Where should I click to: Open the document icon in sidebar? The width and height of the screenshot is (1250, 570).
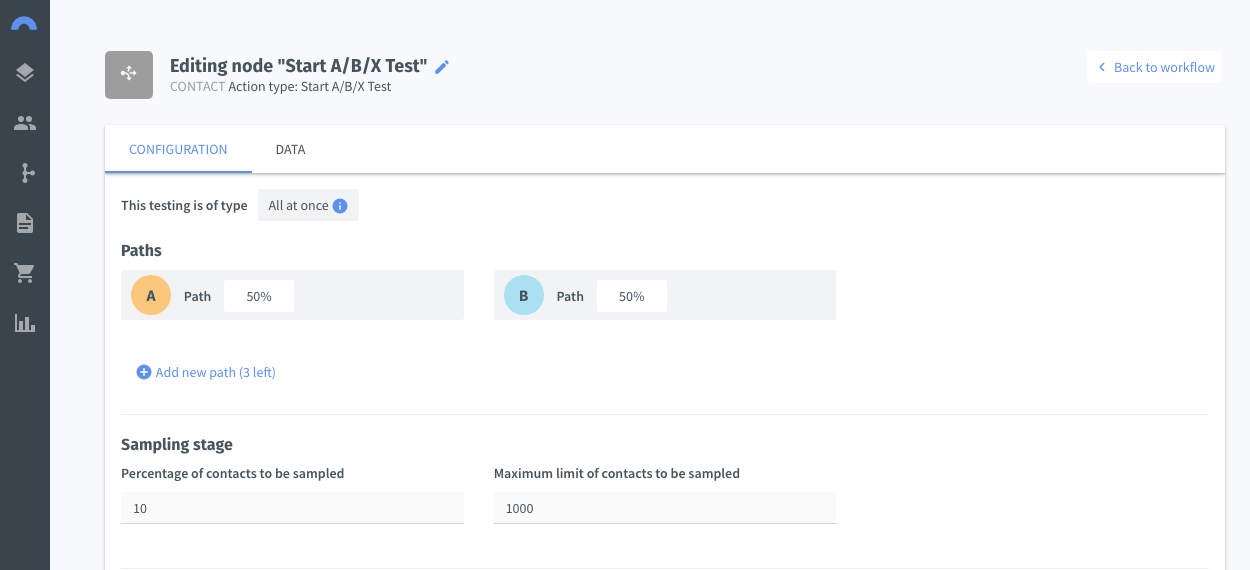(x=25, y=223)
